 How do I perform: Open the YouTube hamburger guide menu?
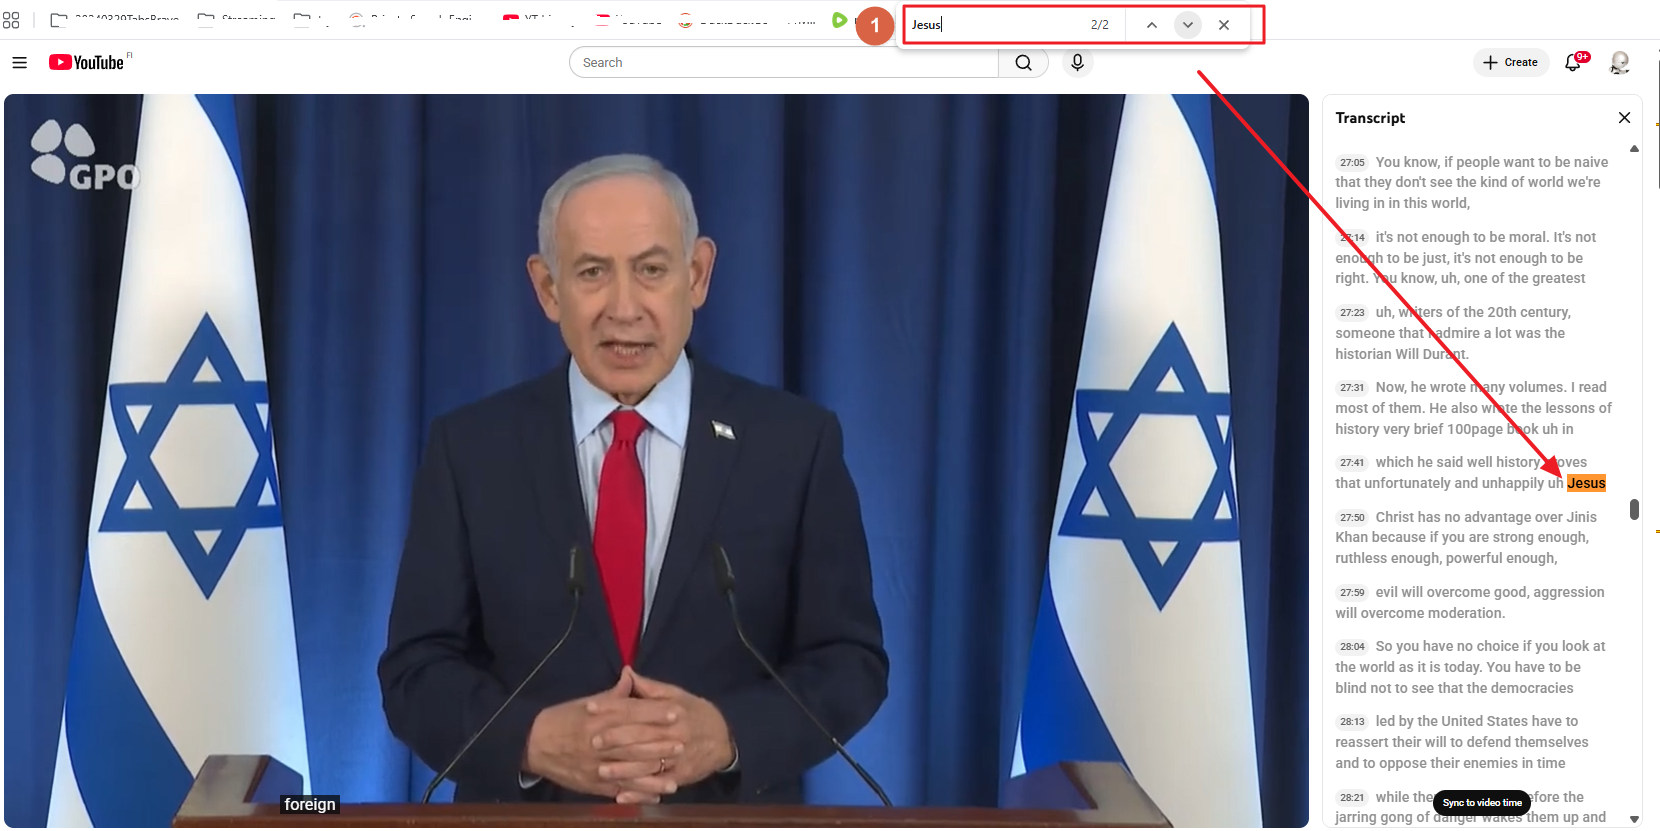tap(19, 62)
